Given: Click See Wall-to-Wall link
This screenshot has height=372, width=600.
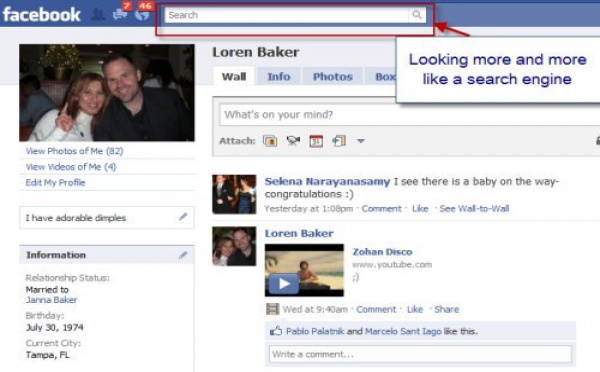Looking at the screenshot, I should click(474, 209).
